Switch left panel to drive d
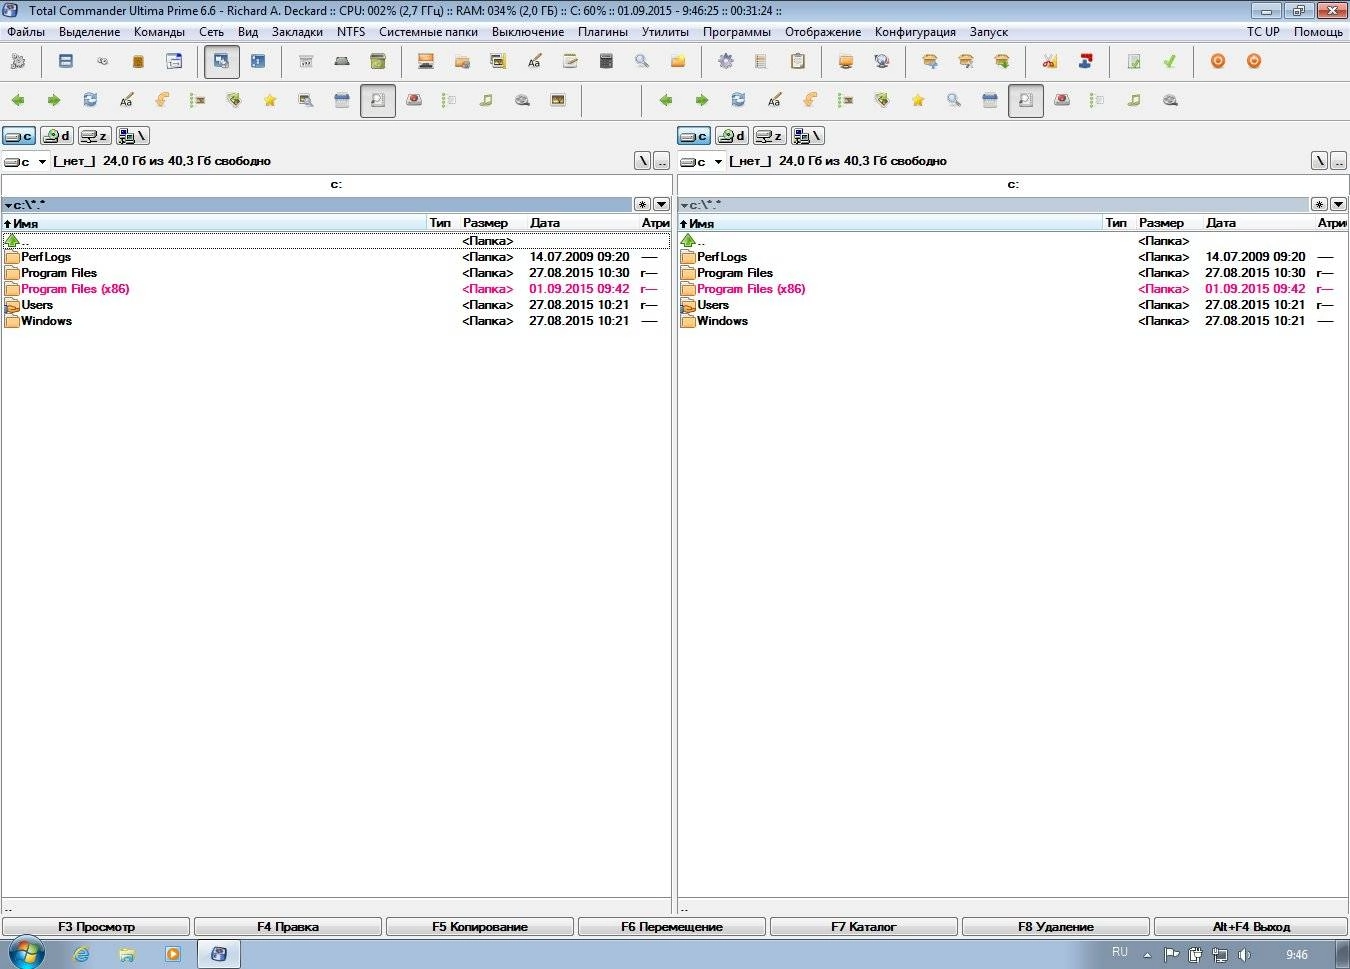This screenshot has width=1350, height=969. click(57, 136)
